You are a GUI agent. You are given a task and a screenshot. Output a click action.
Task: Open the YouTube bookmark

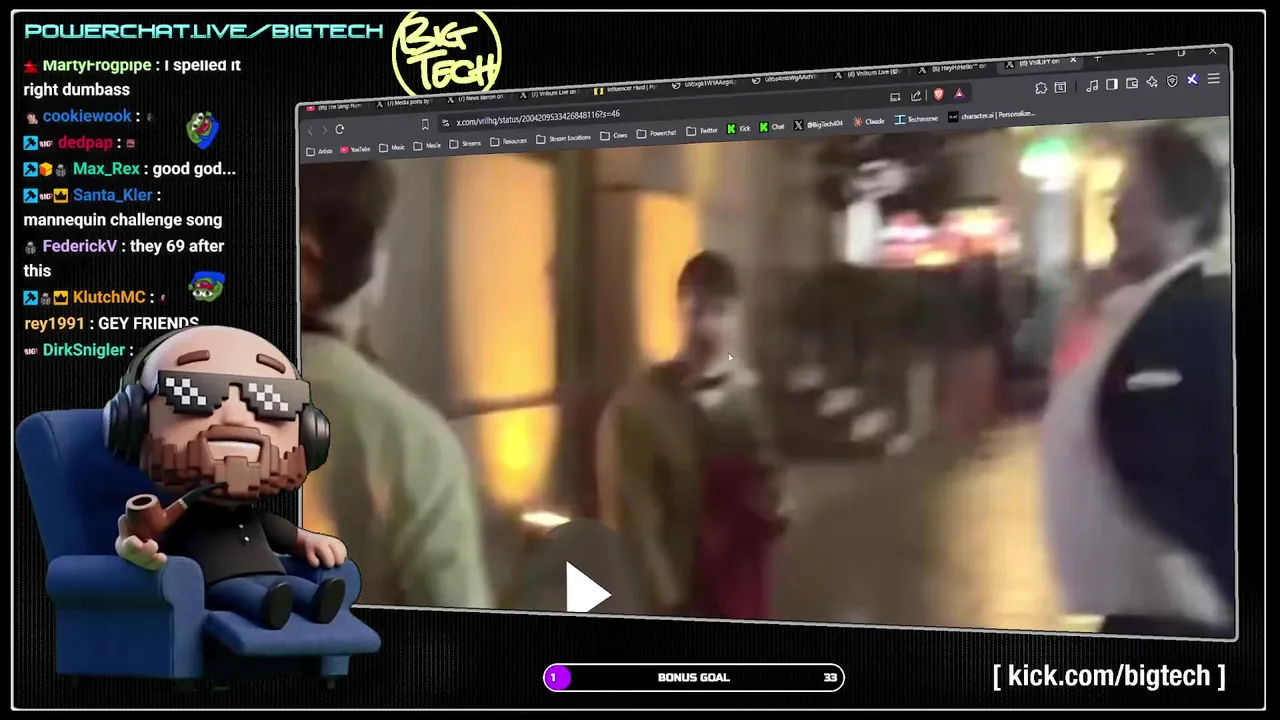[355, 149]
